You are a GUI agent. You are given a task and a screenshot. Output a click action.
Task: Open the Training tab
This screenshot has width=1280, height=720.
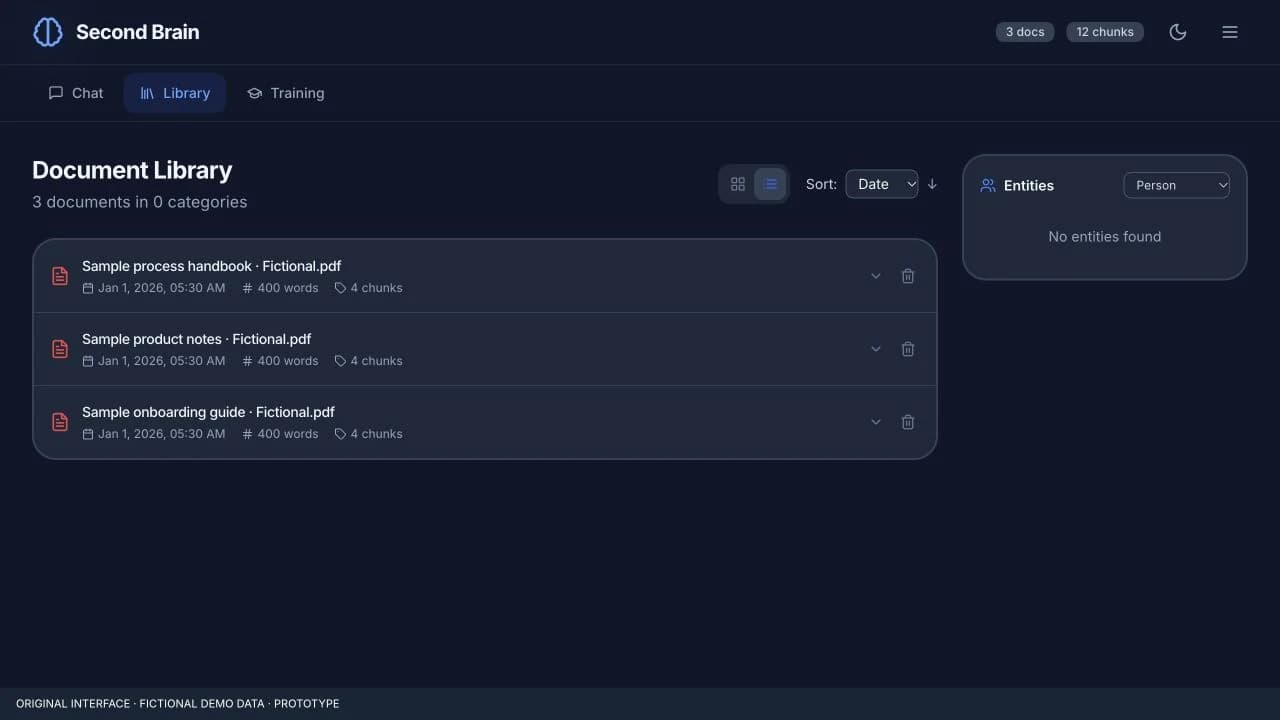click(x=286, y=93)
